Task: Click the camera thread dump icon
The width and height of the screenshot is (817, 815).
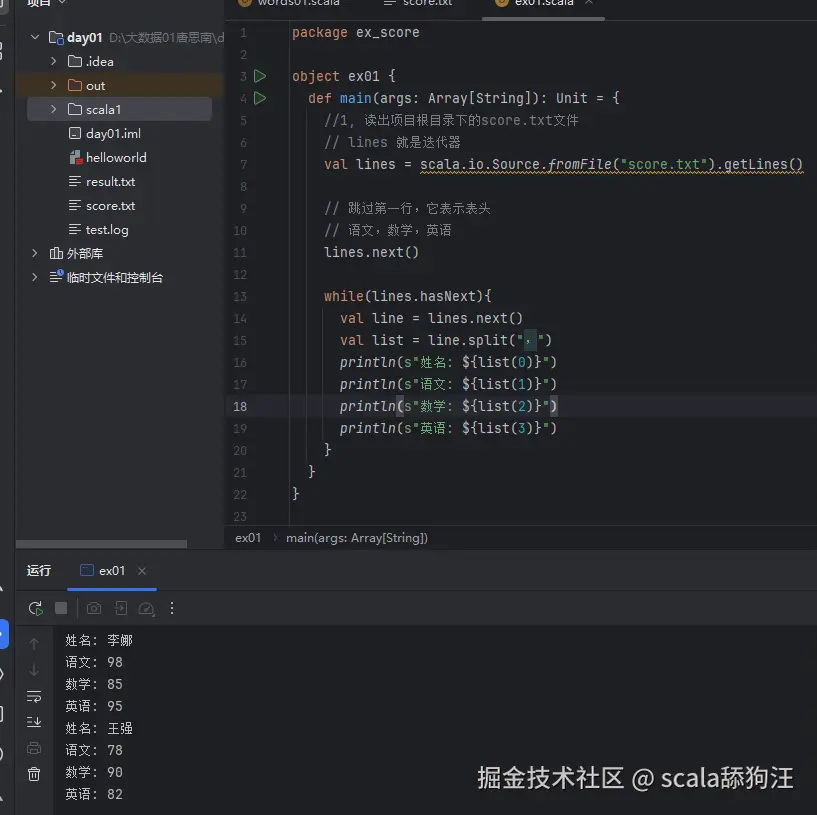Action: 94,608
